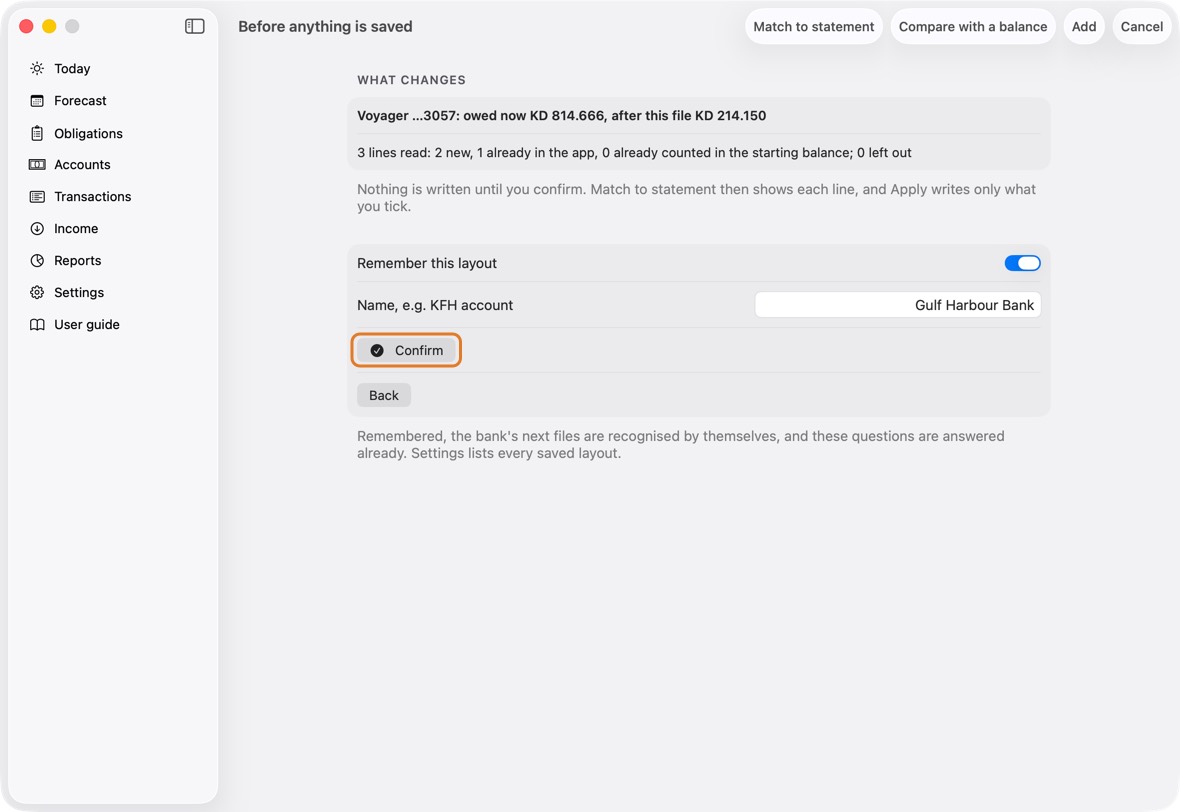Toggle the sidebar visibility icon

click(194, 26)
